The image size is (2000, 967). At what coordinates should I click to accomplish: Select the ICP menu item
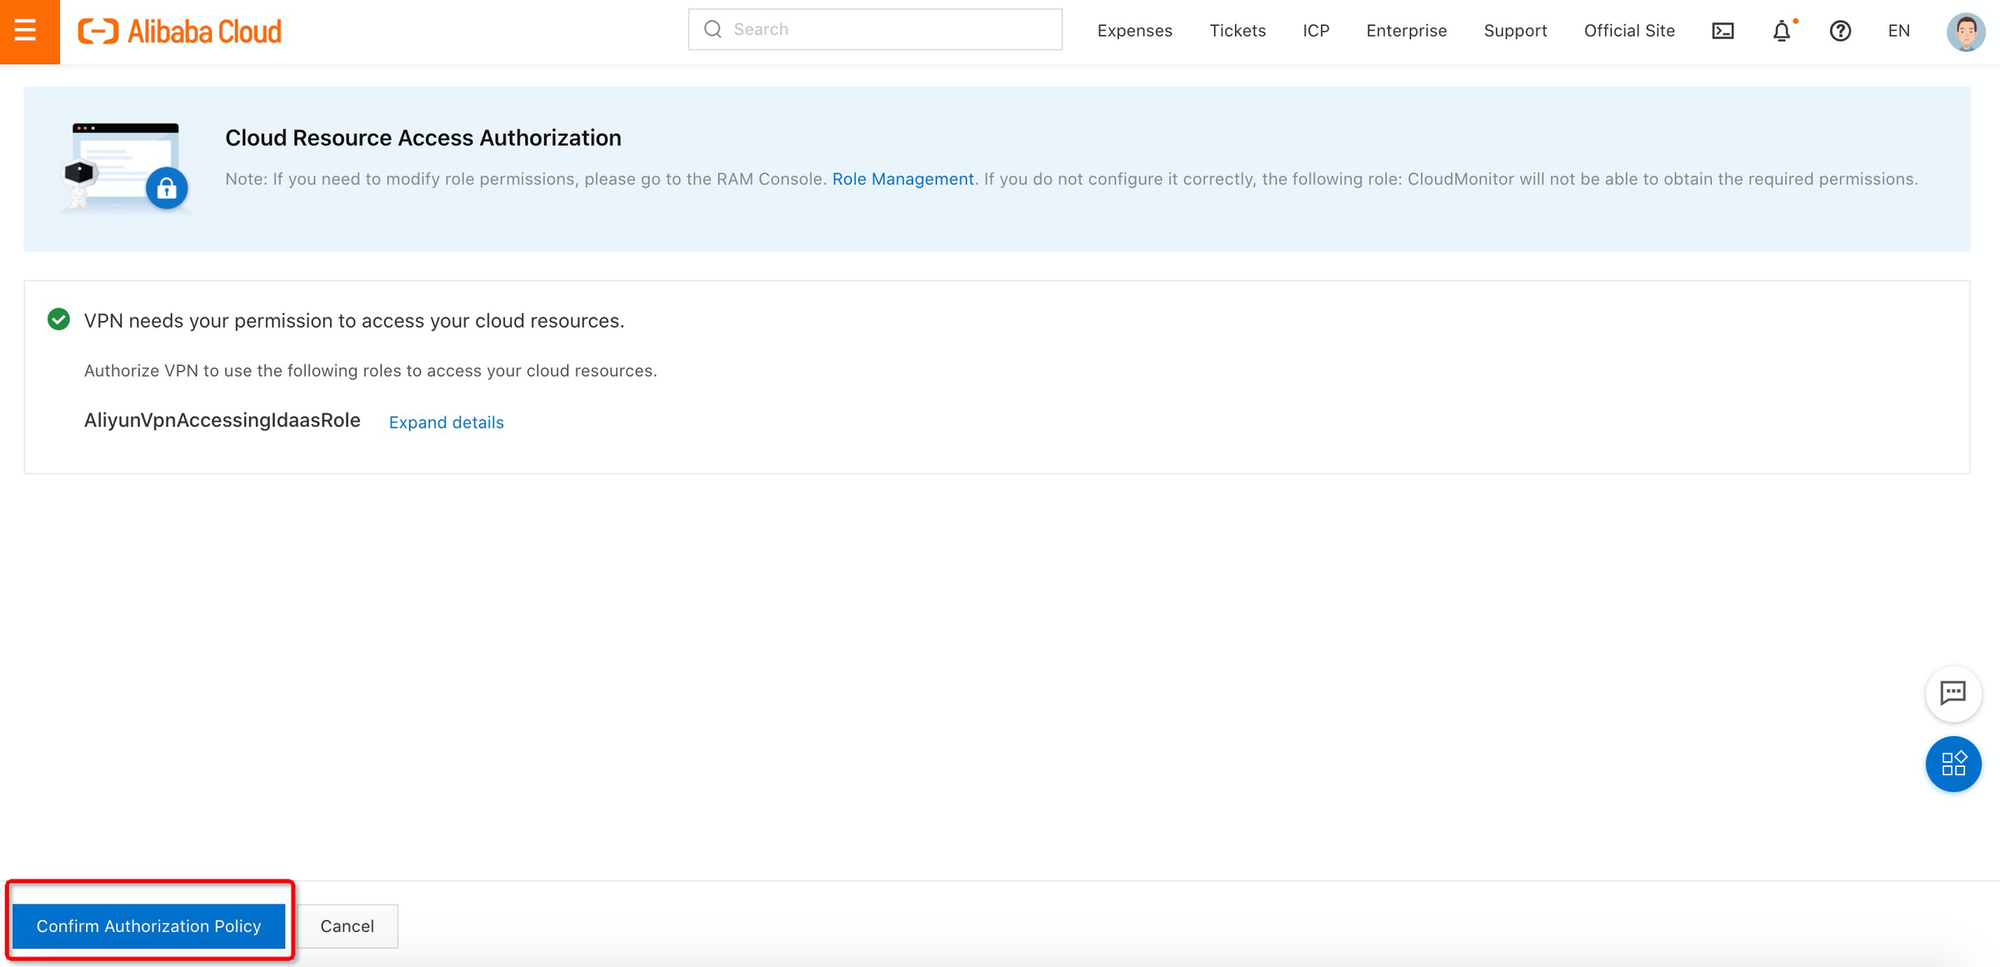coord(1316,31)
